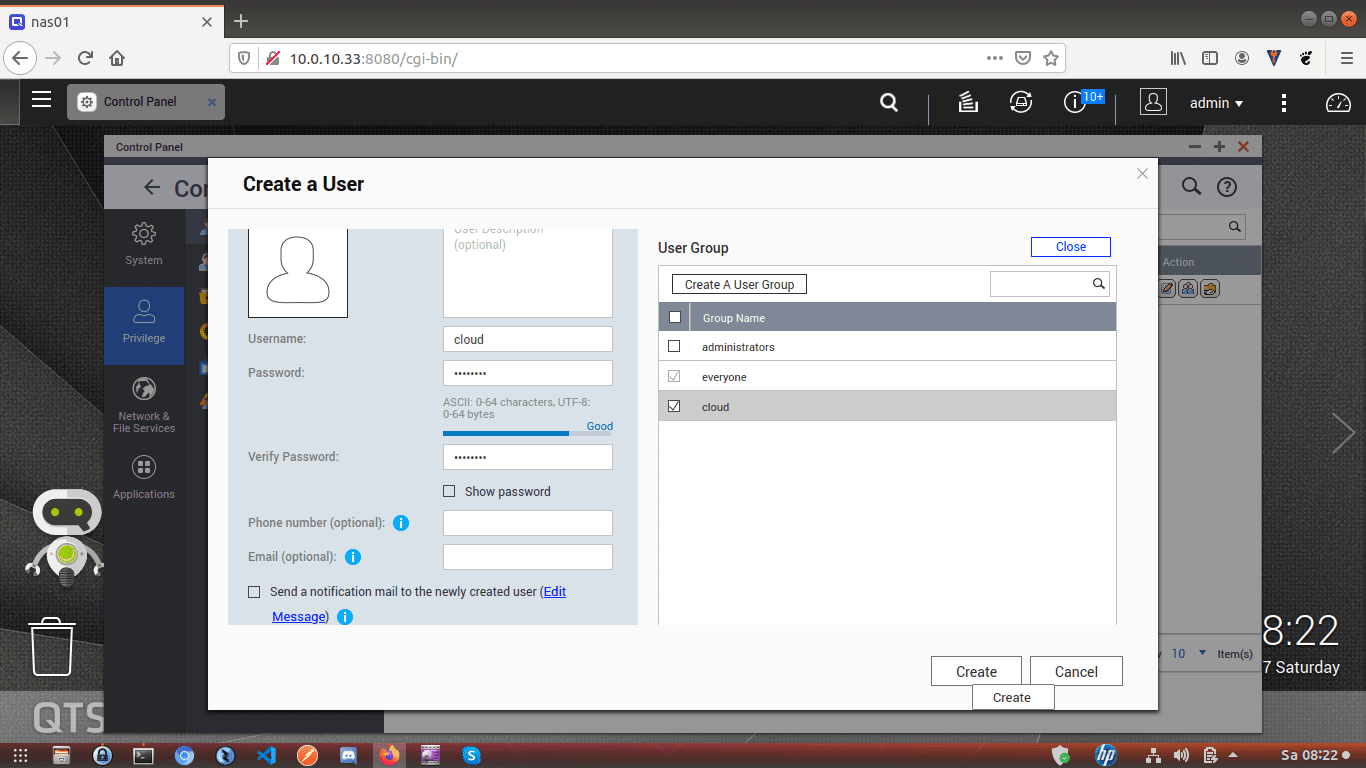Open the QTS search magnifier in top bar
This screenshot has height=768, width=1366.
tap(888, 102)
